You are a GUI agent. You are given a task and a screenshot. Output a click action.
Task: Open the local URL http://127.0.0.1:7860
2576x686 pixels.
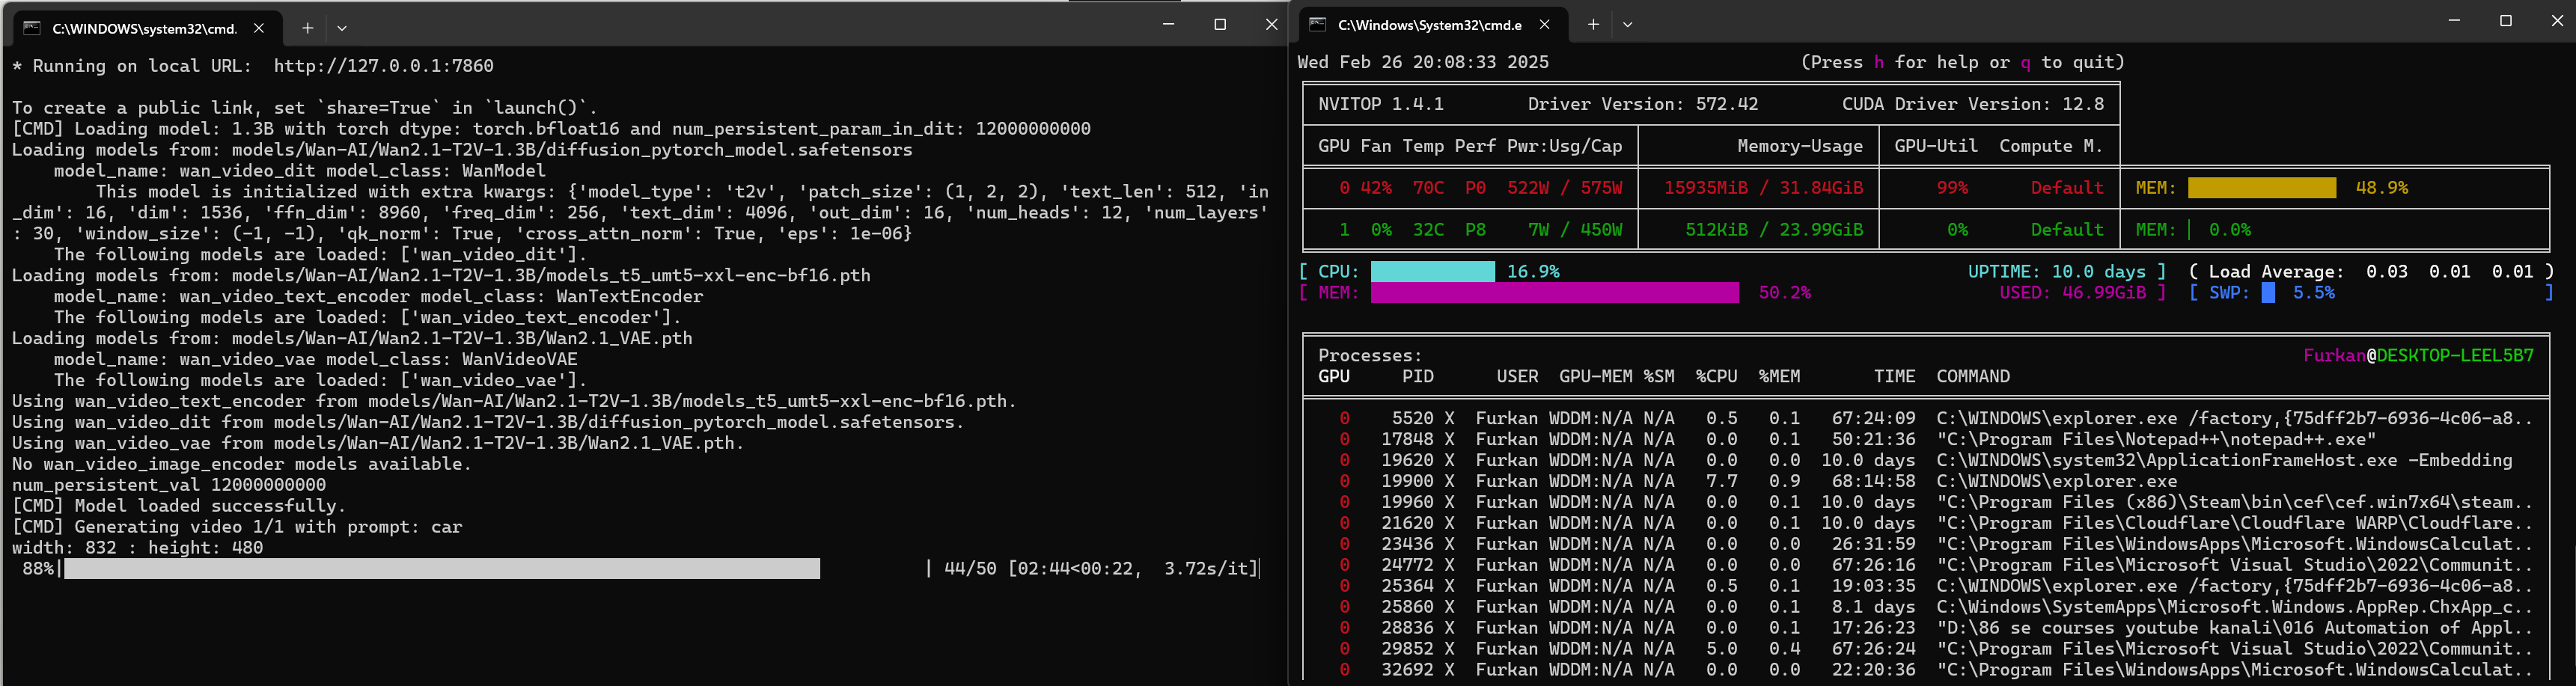[383, 66]
